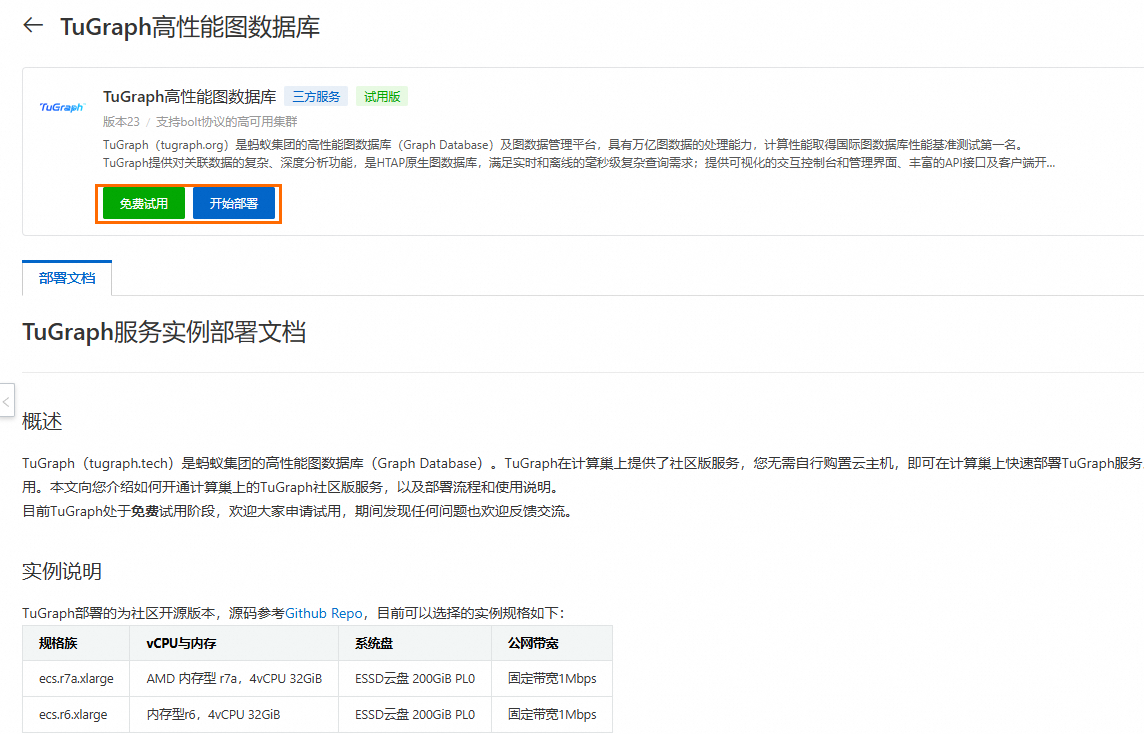
Task: Click ESSD云盘 200GiB PL0 in ecs.r7a.xlarge row
Action: (x=414, y=679)
